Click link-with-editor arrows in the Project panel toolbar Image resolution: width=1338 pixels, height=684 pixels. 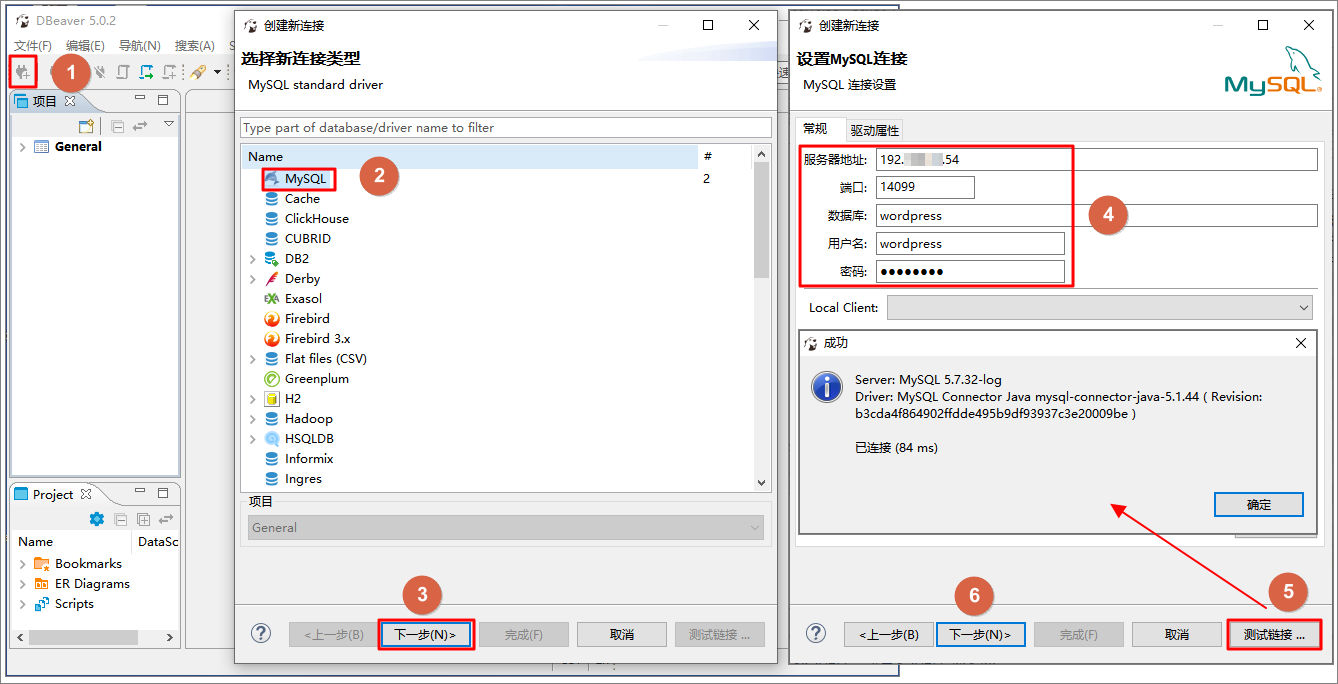click(x=166, y=519)
